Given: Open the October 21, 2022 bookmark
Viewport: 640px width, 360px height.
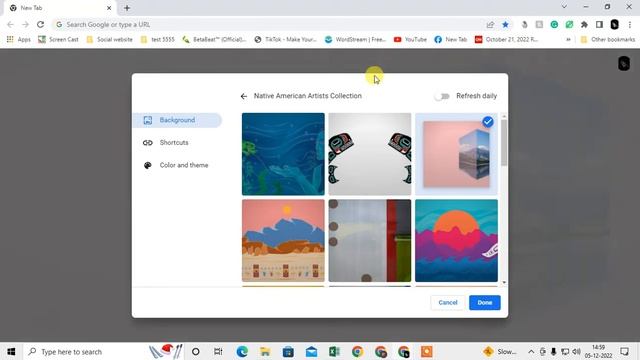Looking at the screenshot, I should pyautogui.click(x=507, y=40).
